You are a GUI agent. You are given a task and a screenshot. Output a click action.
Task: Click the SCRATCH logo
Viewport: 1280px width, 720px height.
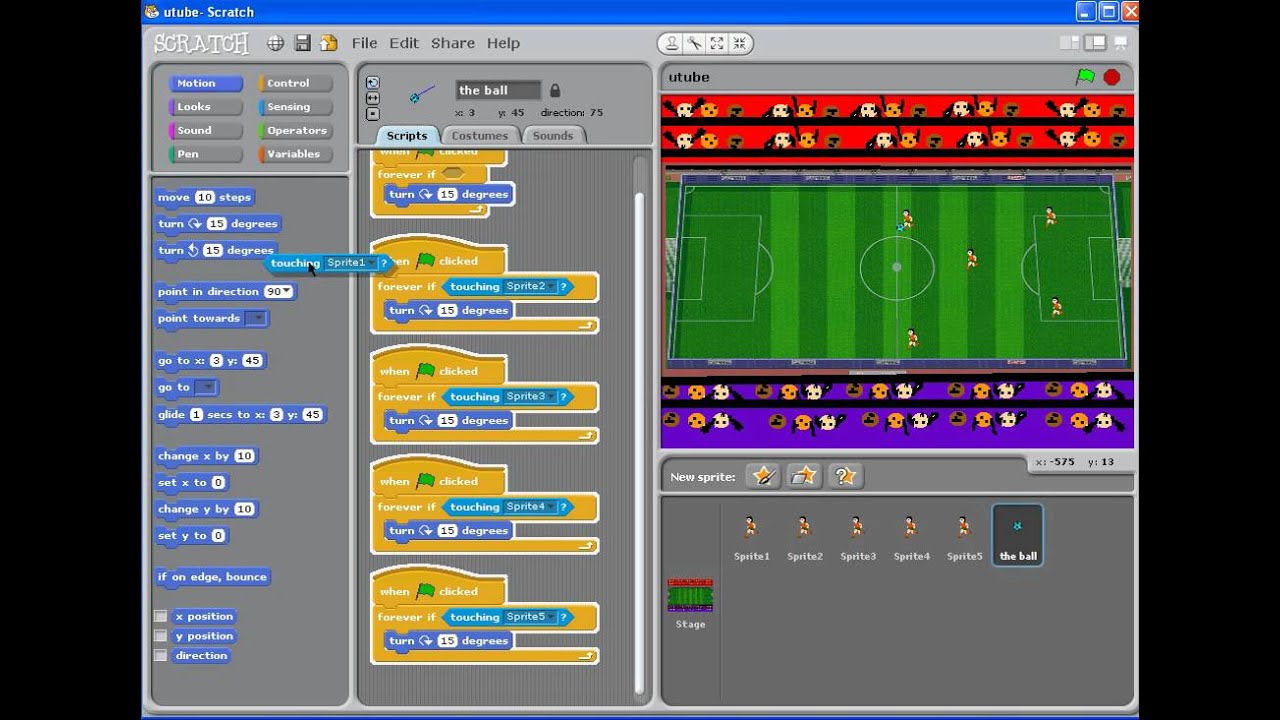click(x=201, y=43)
